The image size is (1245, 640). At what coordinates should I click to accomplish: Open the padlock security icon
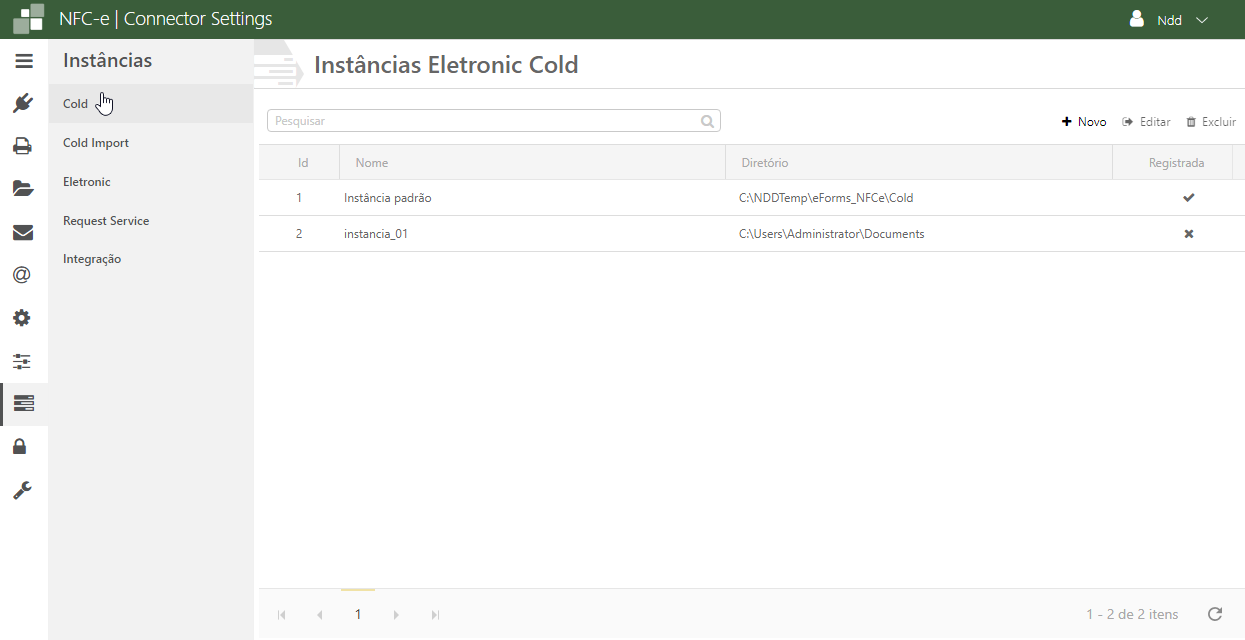click(20, 446)
